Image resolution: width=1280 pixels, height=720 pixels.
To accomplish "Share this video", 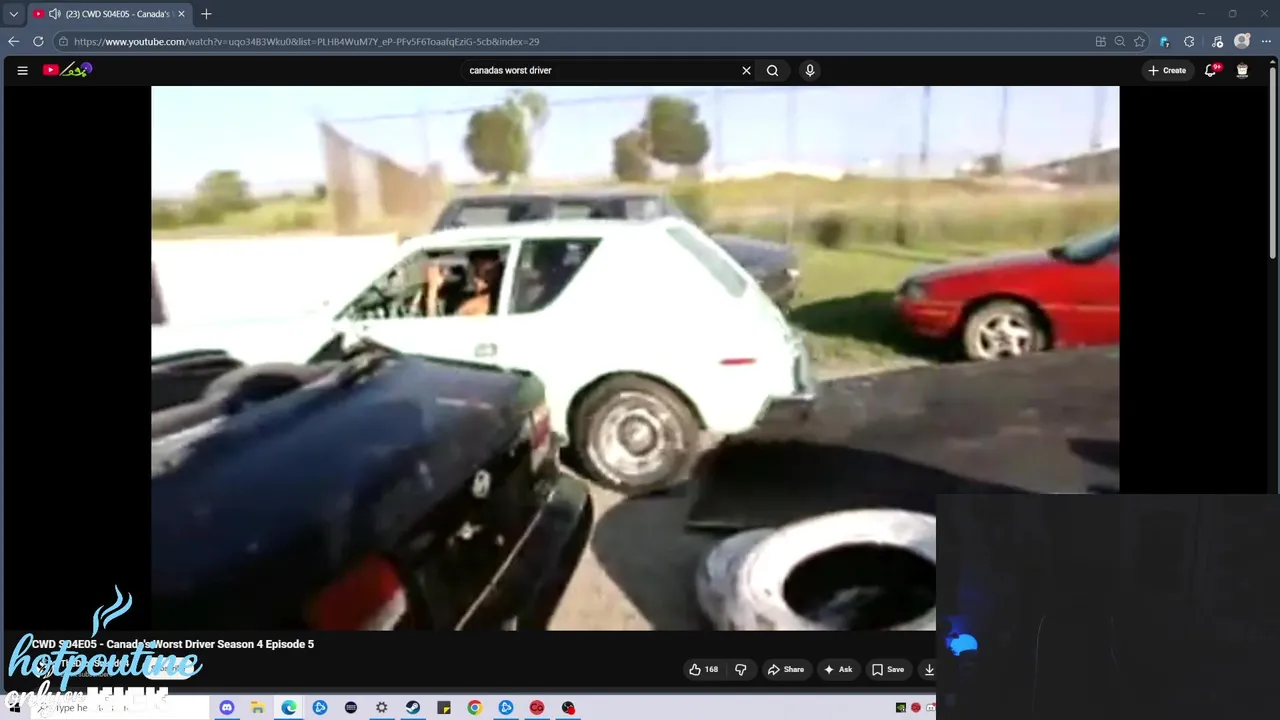I will (785, 670).
